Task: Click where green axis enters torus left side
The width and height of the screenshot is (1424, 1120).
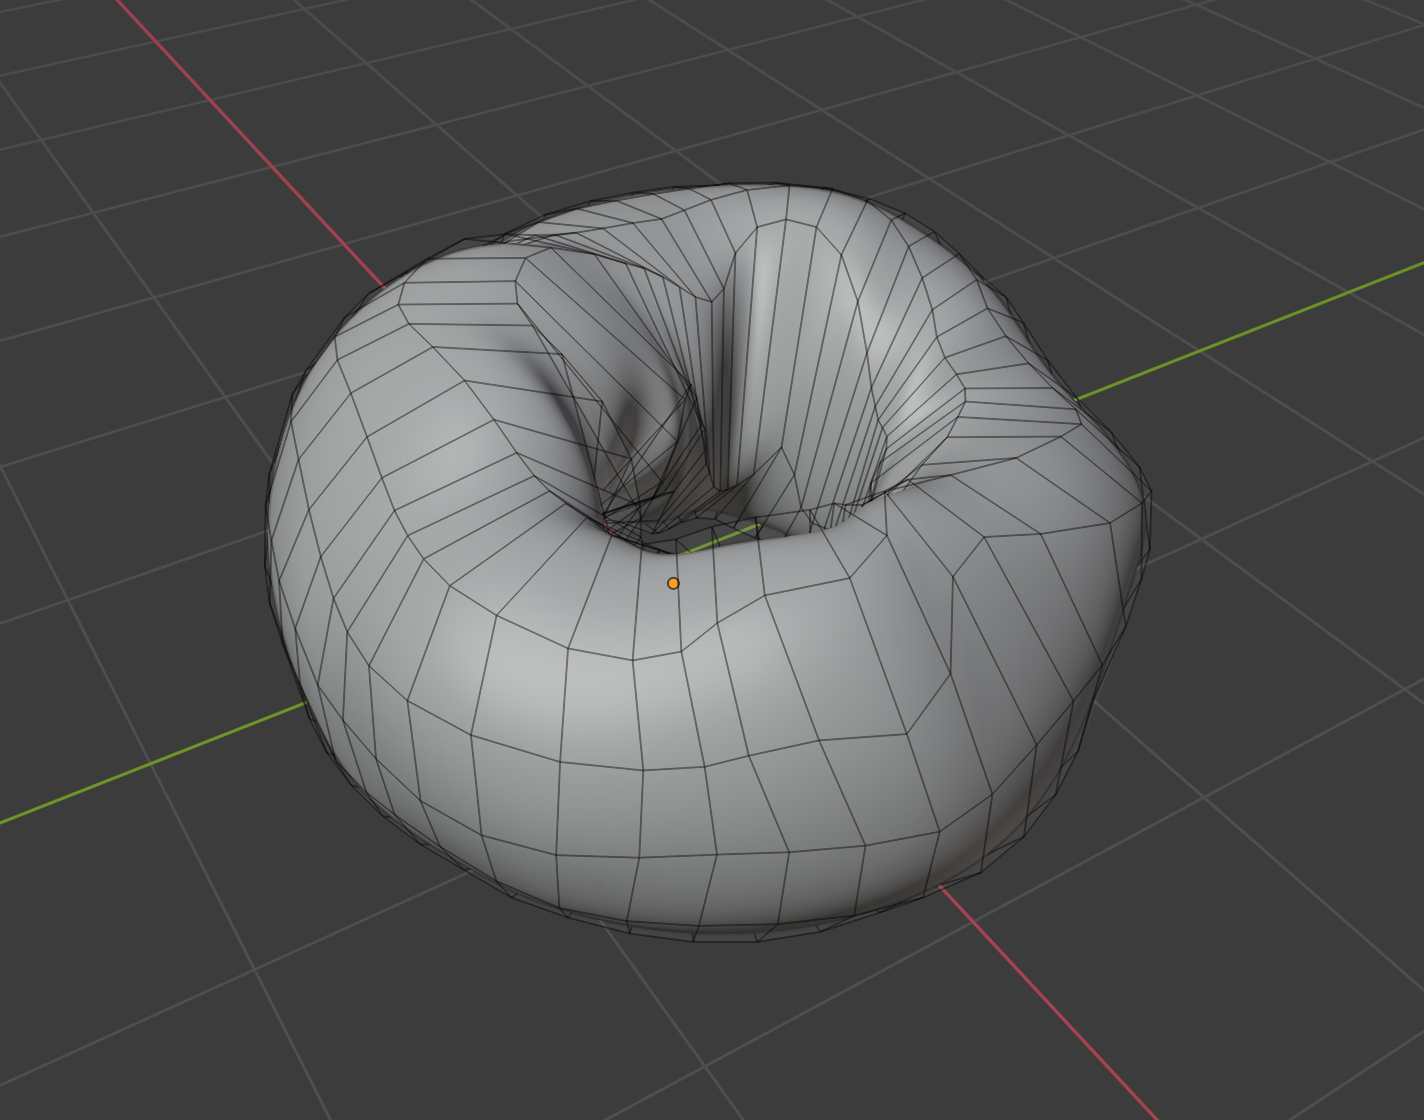Action: tap(306, 704)
